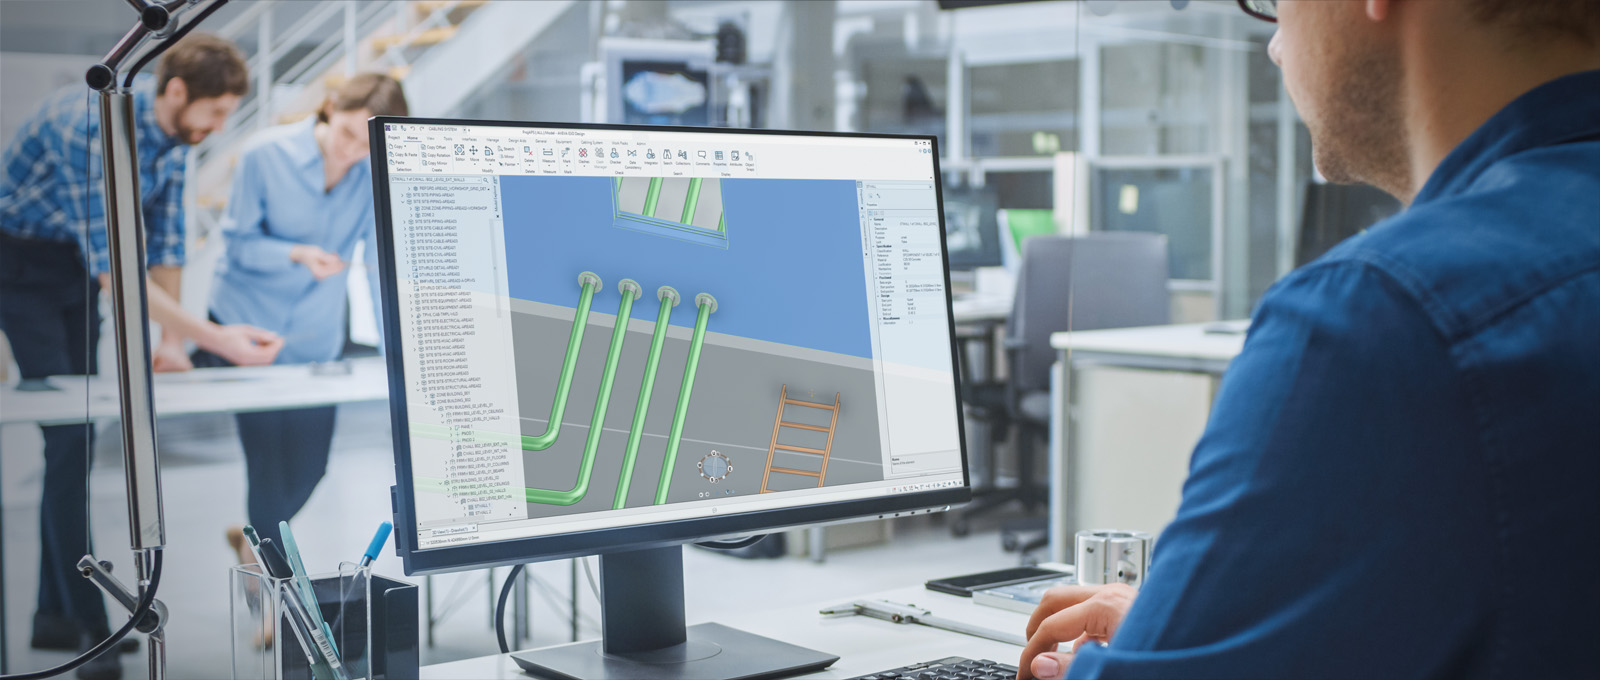This screenshot has width=1600, height=680.
Task: Click the Mark tool in the ribbon
Action: coord(567,157)
